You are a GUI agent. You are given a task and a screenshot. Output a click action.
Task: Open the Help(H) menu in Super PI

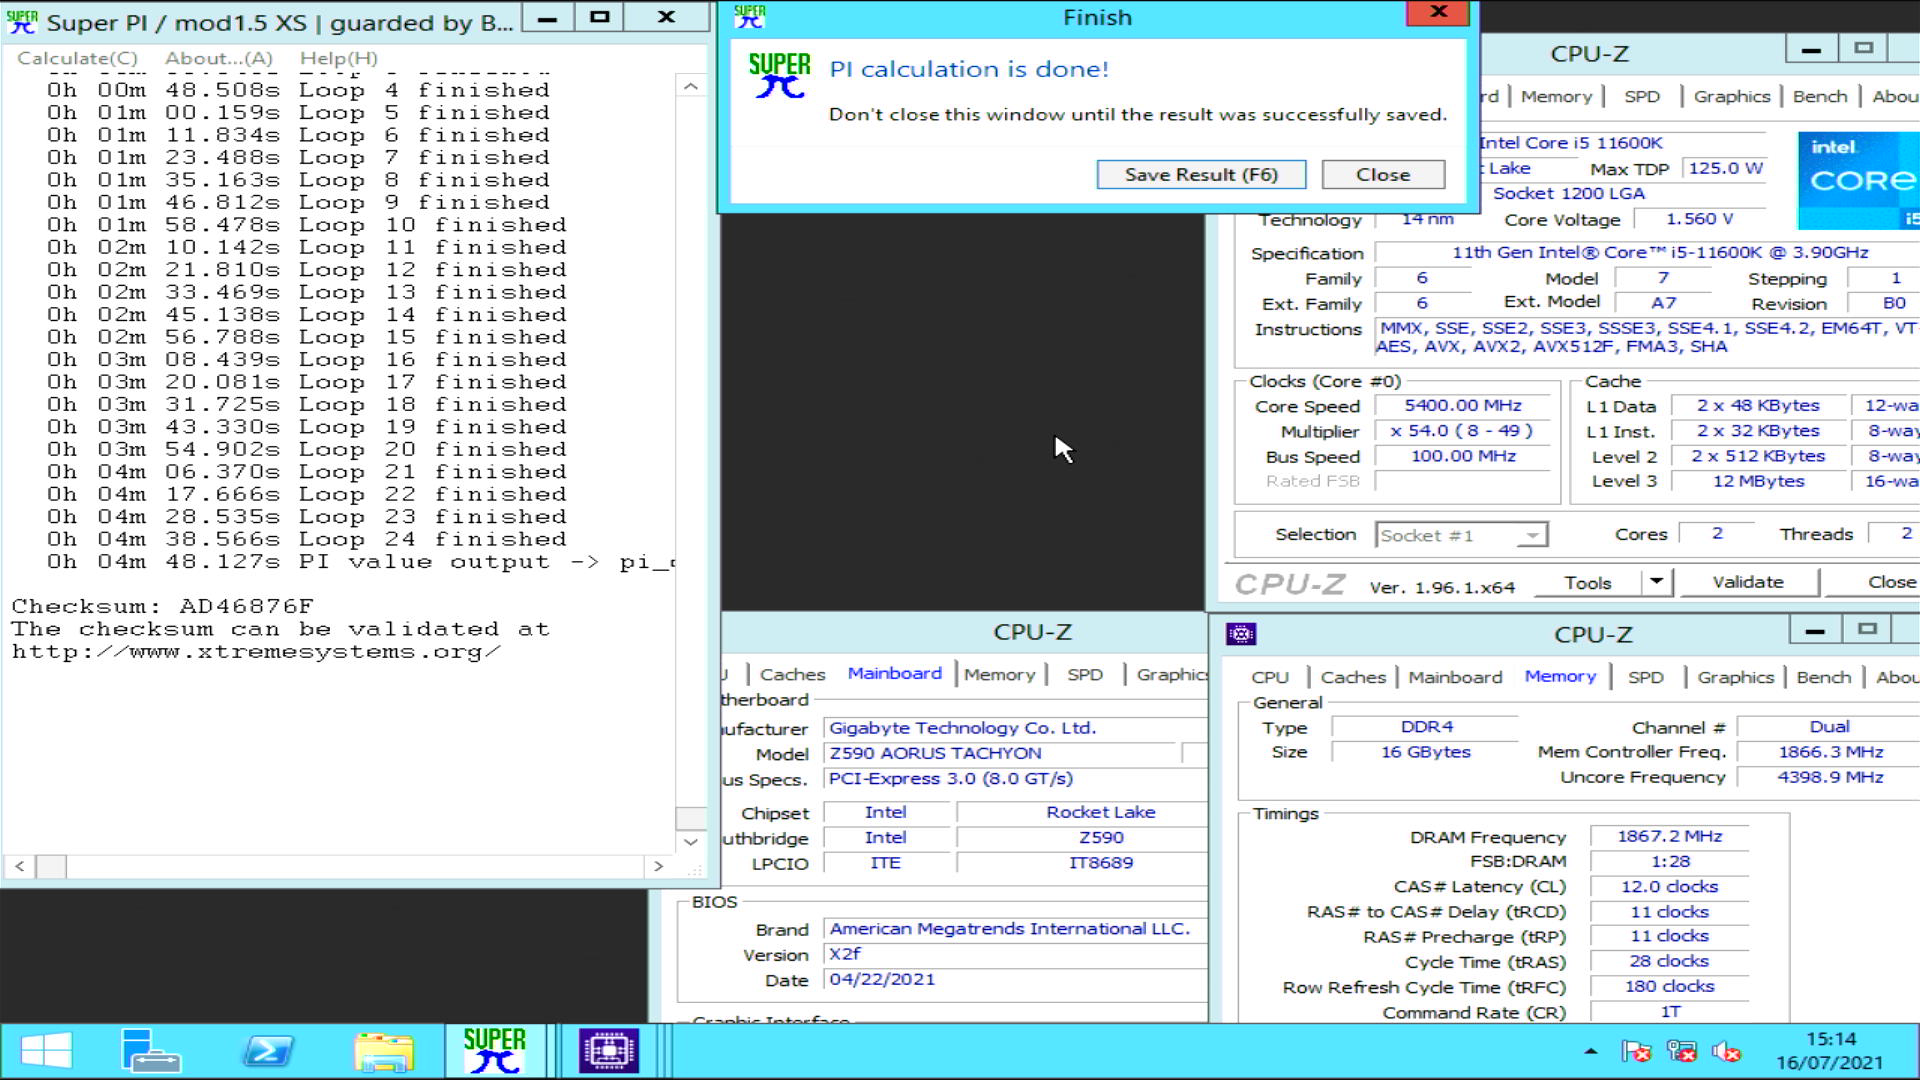pos(339,58)
